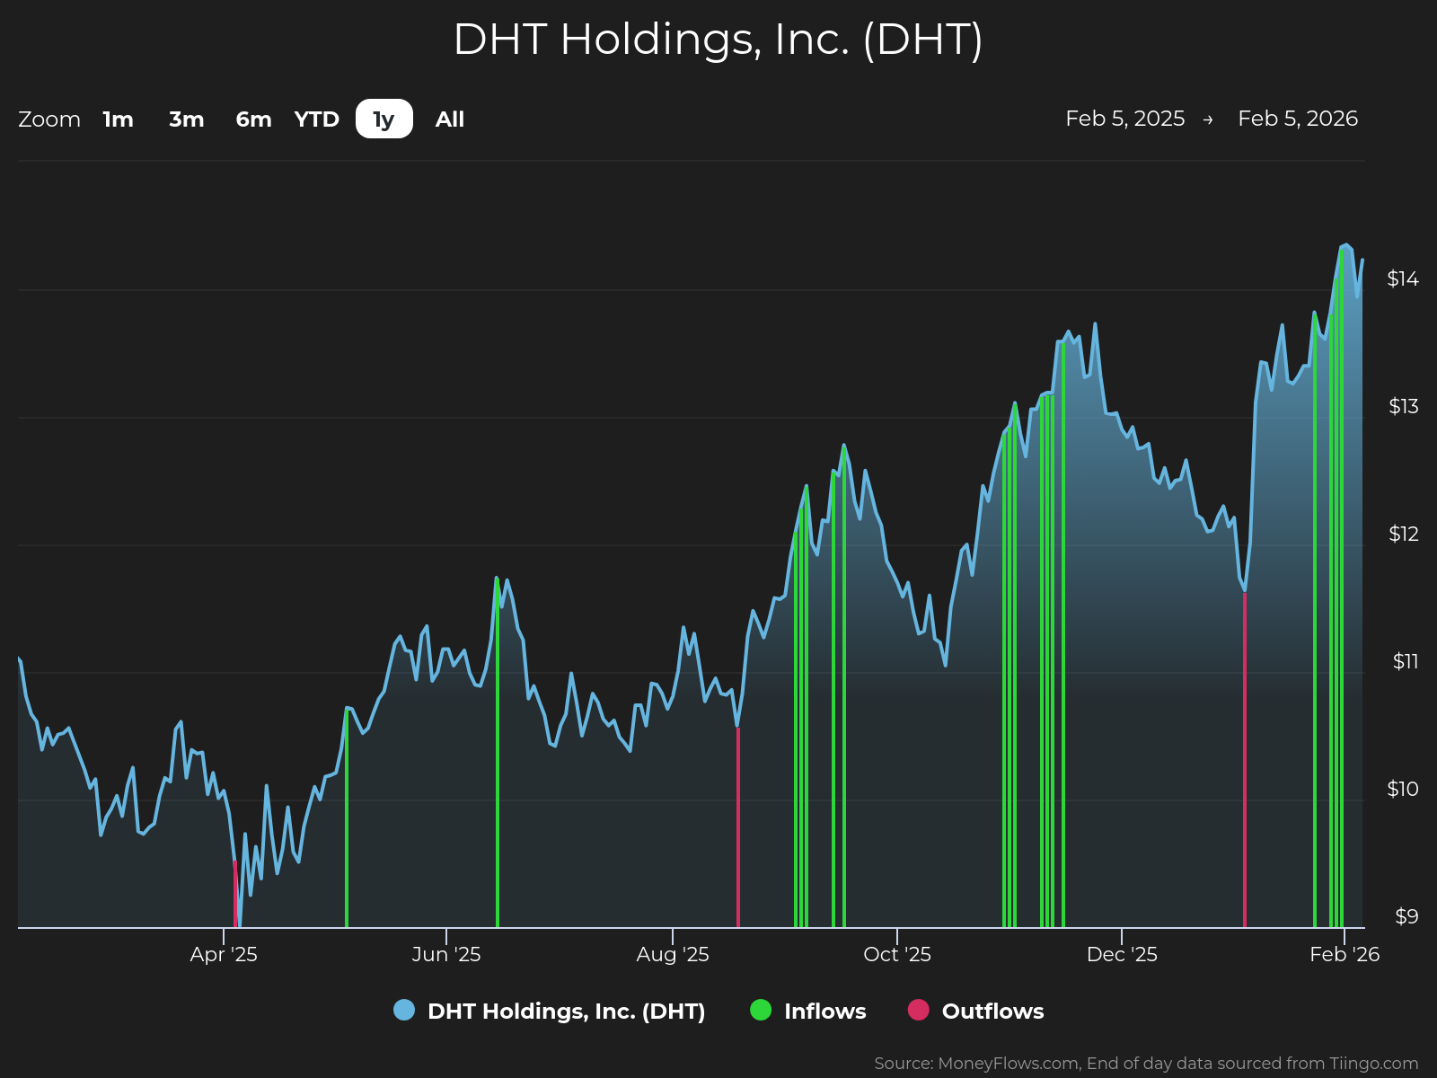Click the Apr '25 axis label
Screen dimensions: 1437x1078
(x=224, y=954)
